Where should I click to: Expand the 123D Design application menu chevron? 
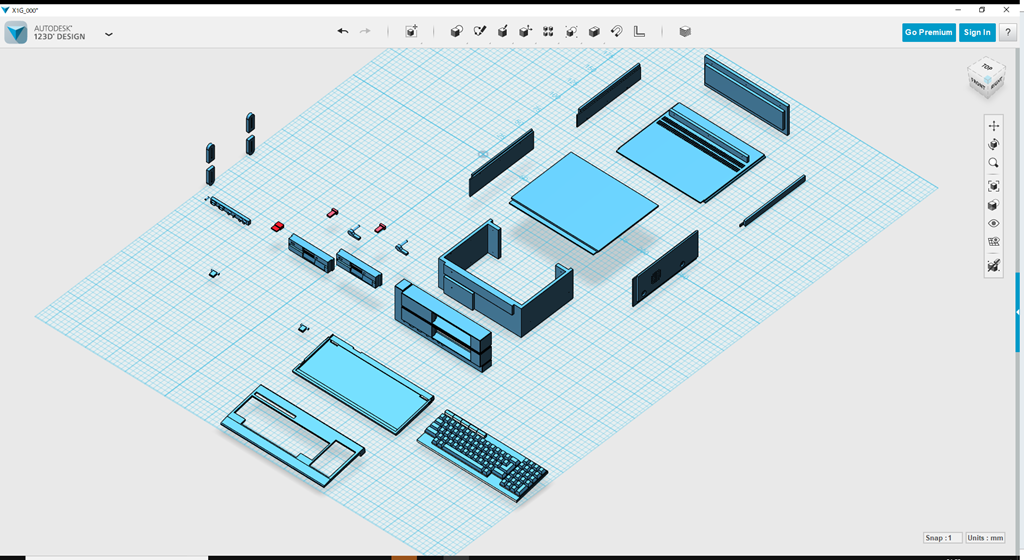(109, 34)
